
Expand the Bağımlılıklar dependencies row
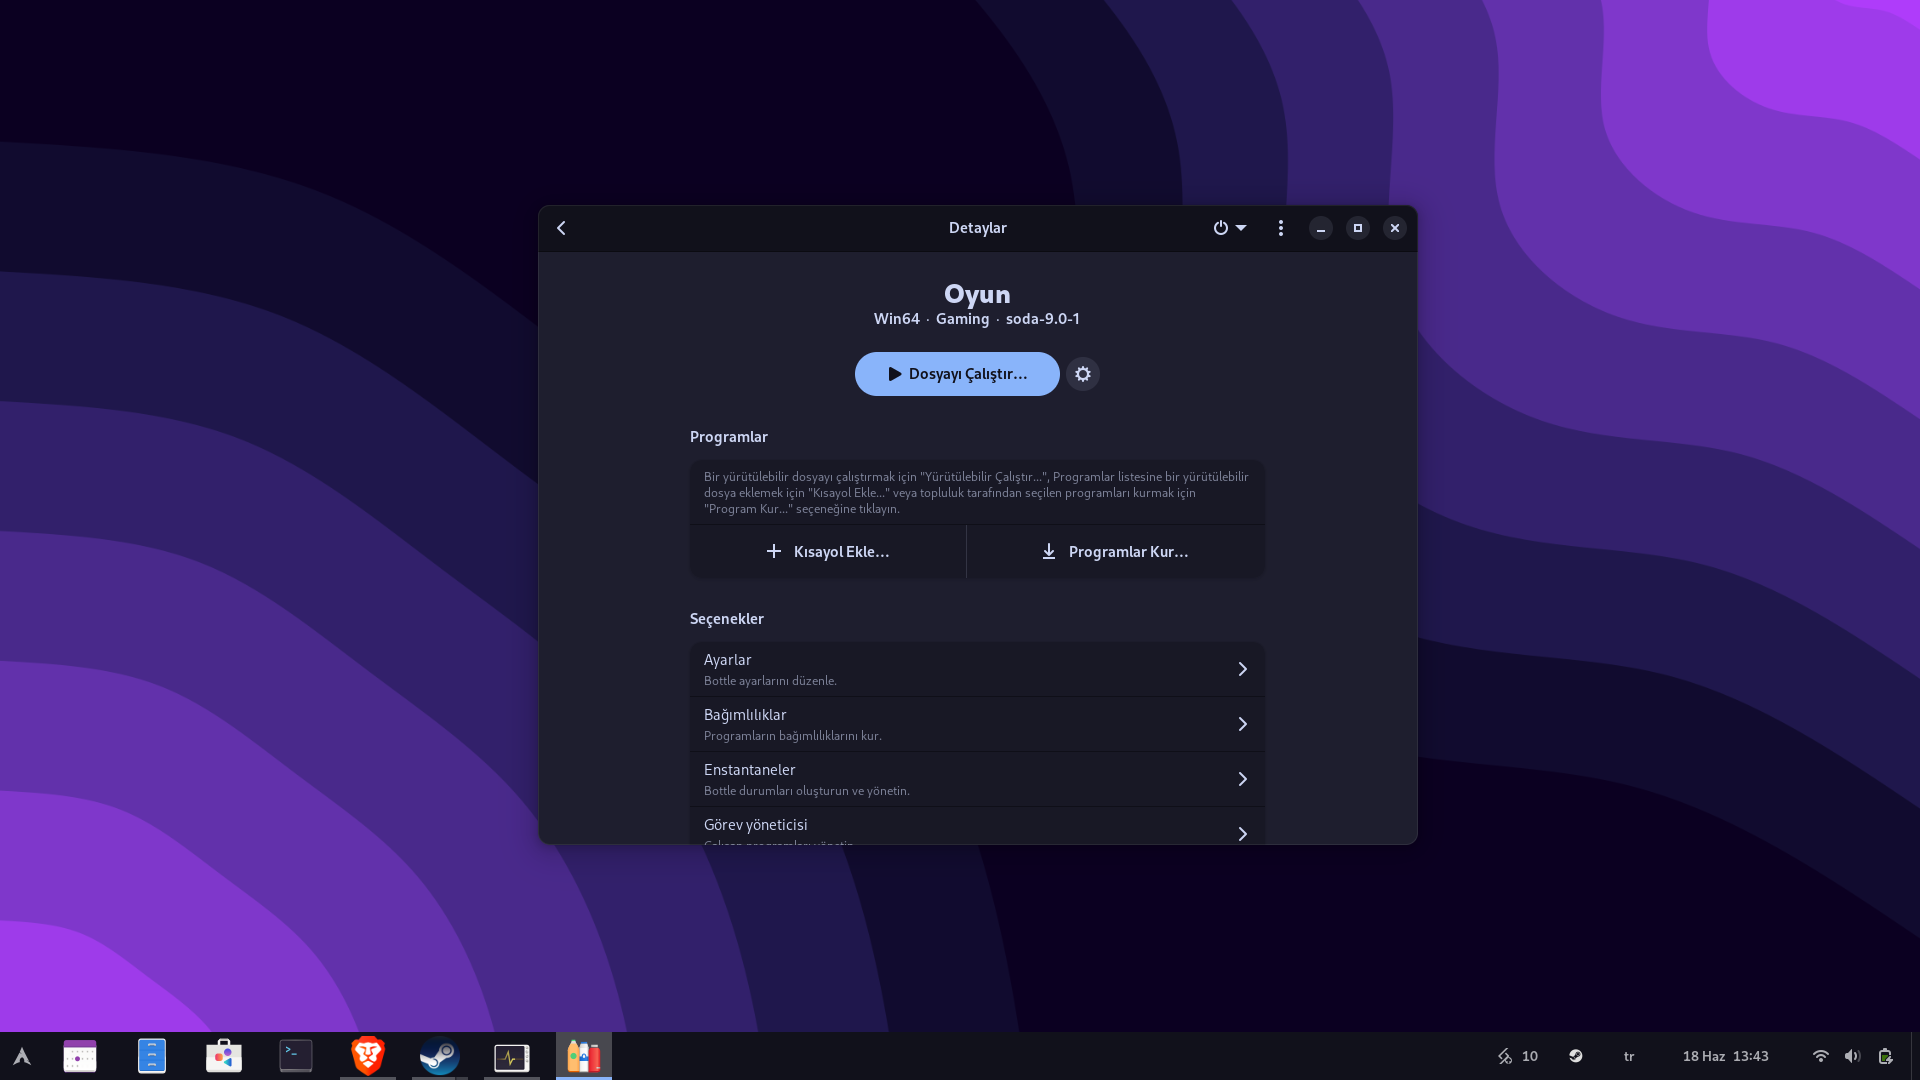(976, 724)
